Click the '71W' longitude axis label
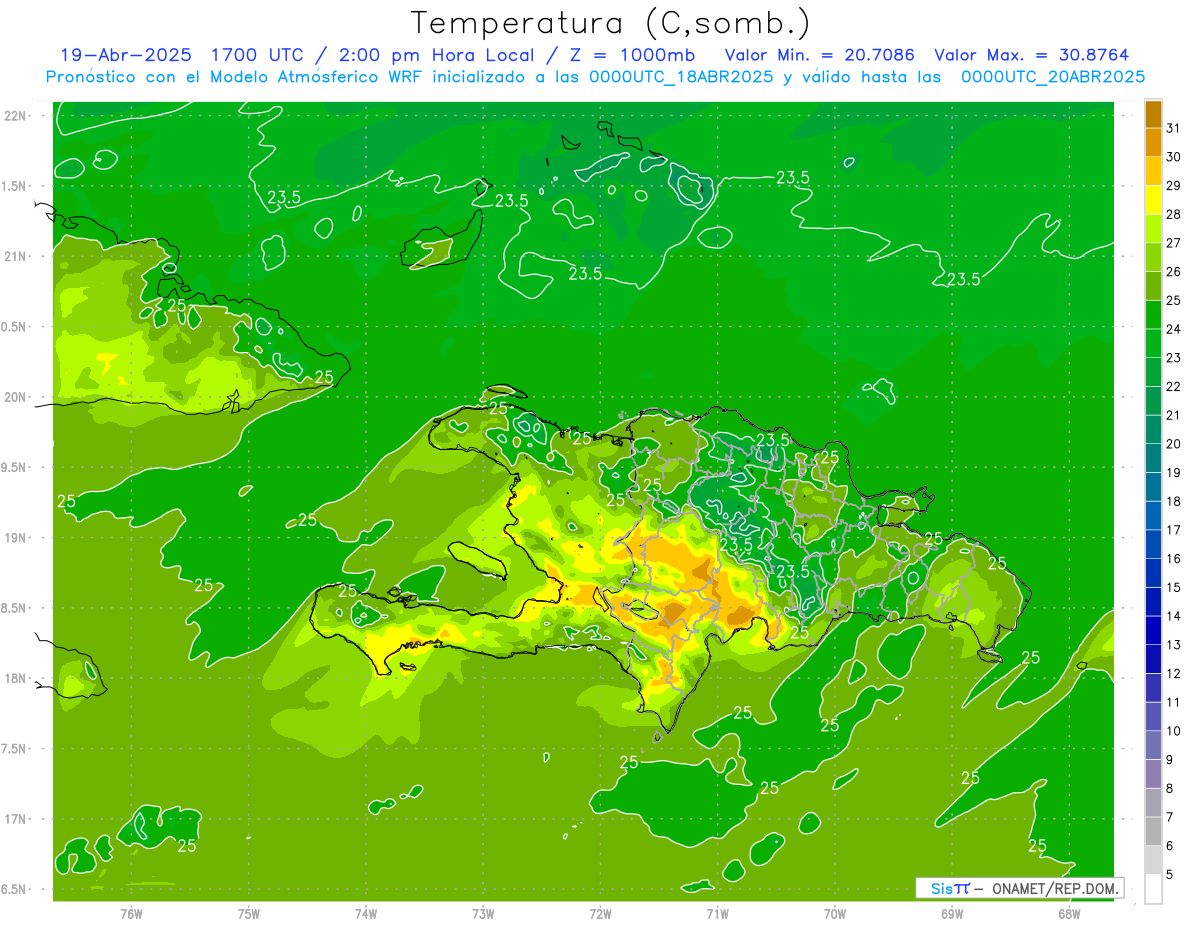The image size is (1200, 927). tap(718, 914)
